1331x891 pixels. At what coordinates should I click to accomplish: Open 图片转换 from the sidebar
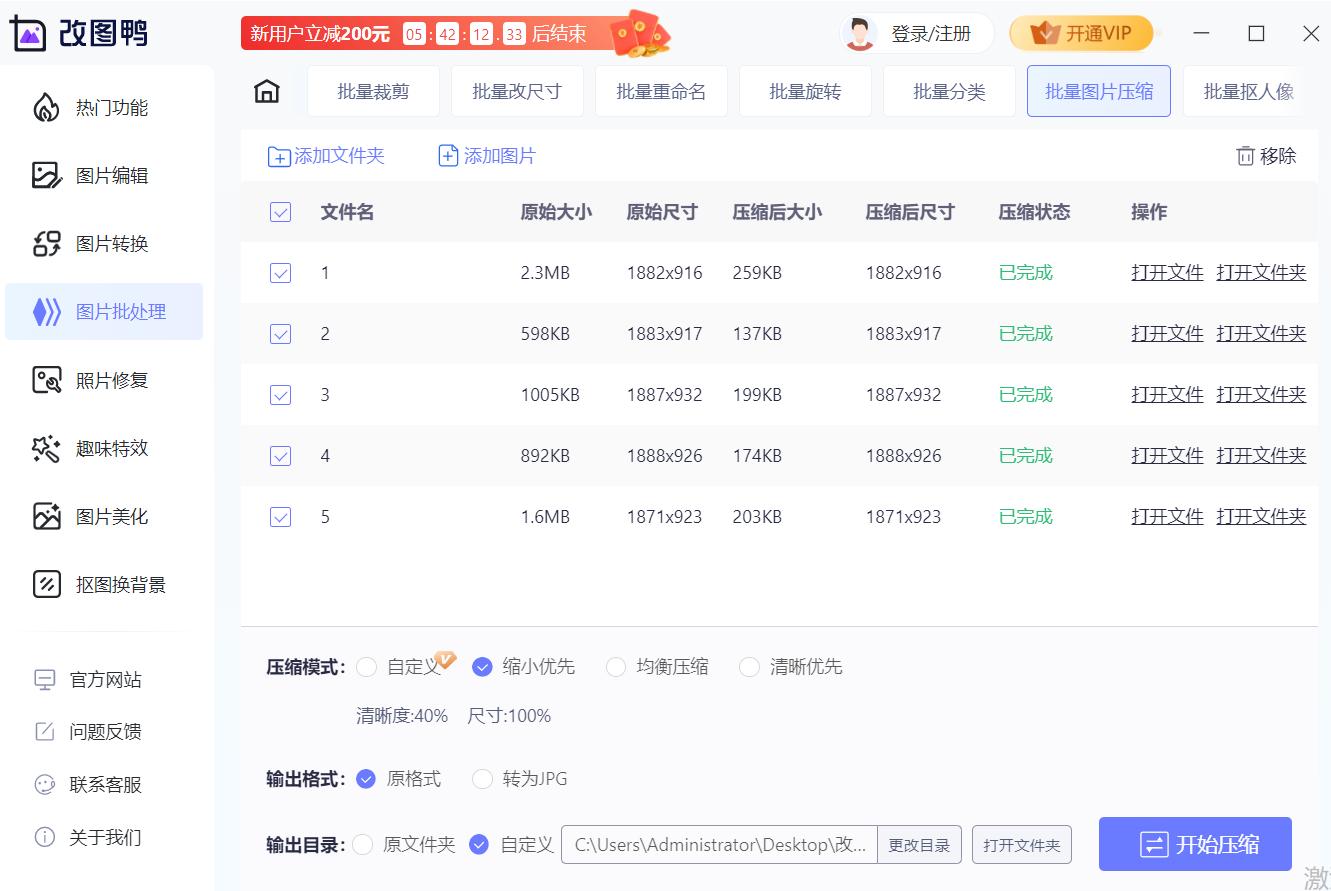point(47,243)
